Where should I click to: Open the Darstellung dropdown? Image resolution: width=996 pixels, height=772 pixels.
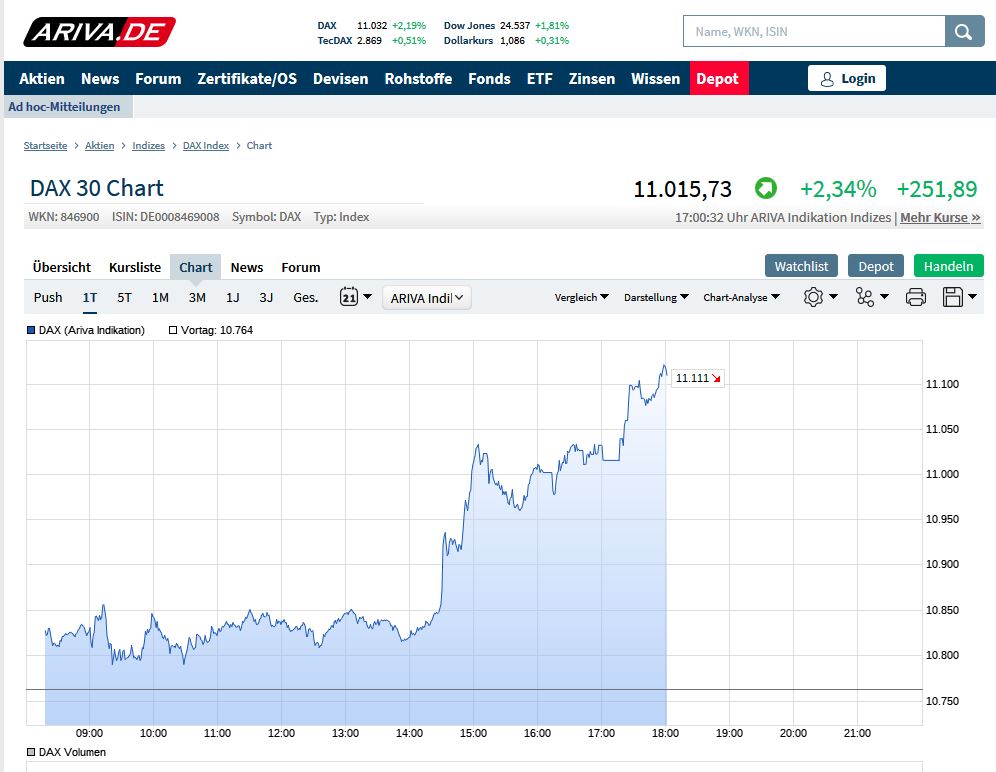pos(655,297)
